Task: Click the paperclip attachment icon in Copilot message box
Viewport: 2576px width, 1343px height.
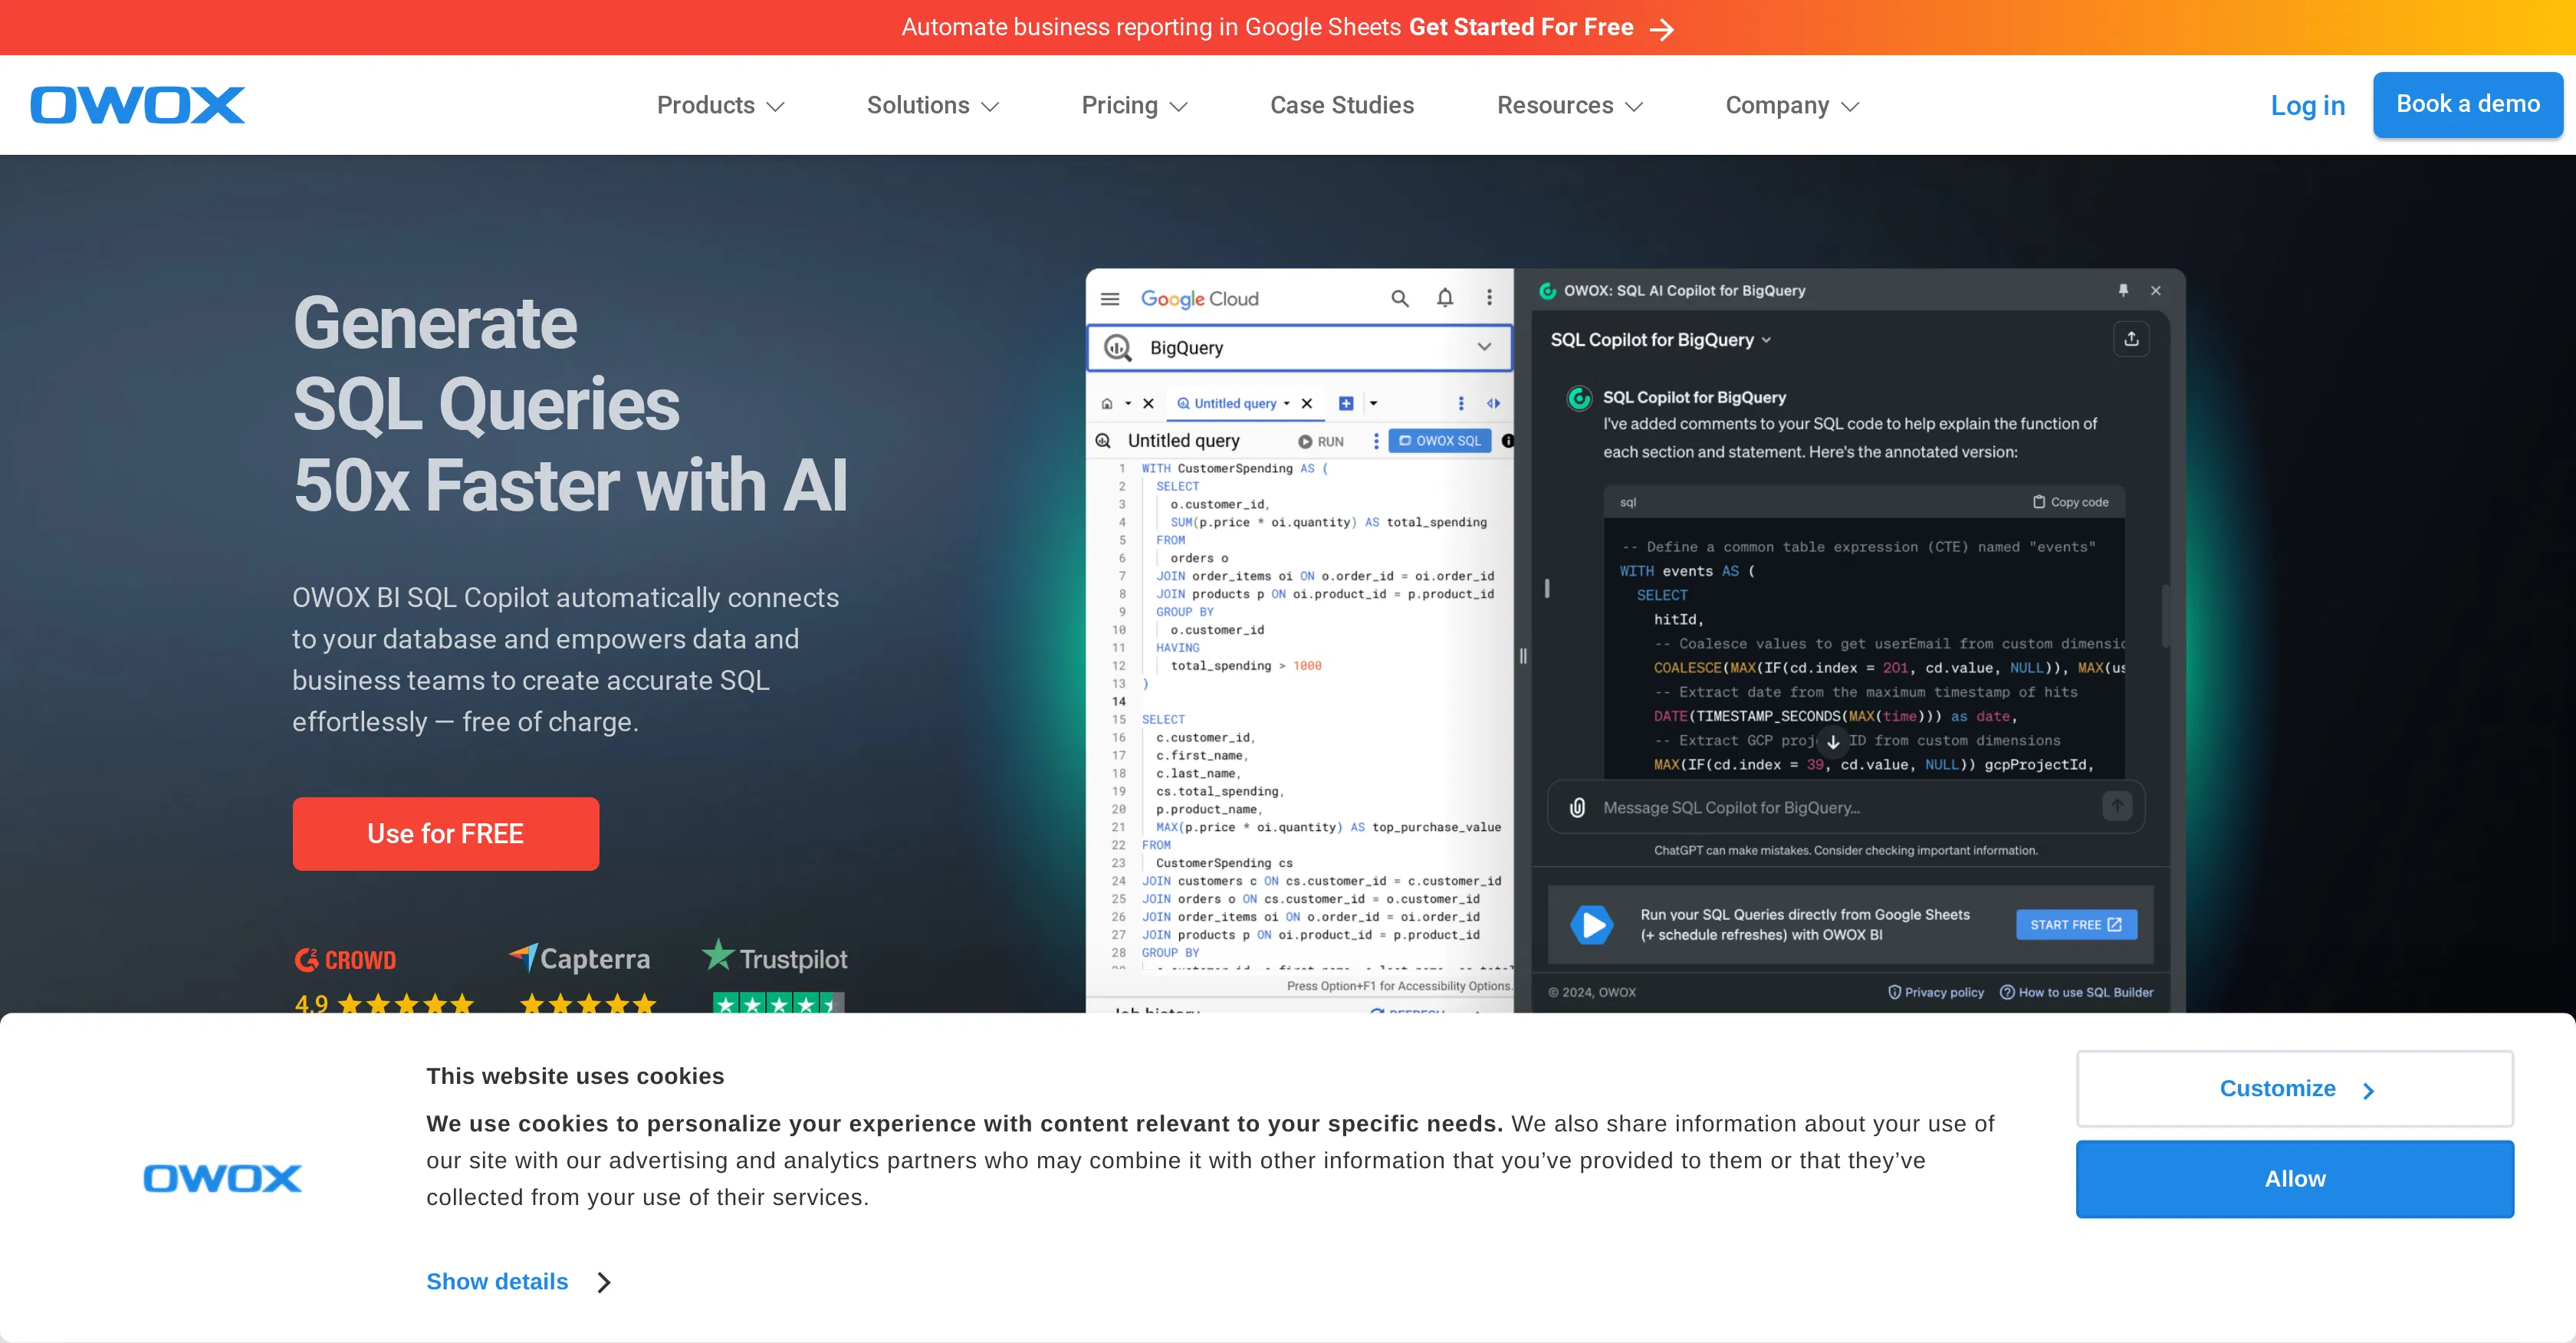Action: [1577, 807]
